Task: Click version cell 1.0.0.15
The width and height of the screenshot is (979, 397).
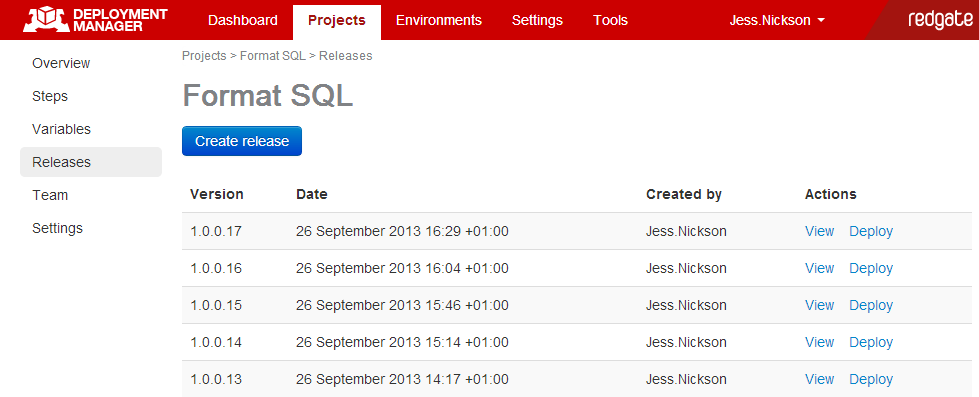Action: coord(216,305)
